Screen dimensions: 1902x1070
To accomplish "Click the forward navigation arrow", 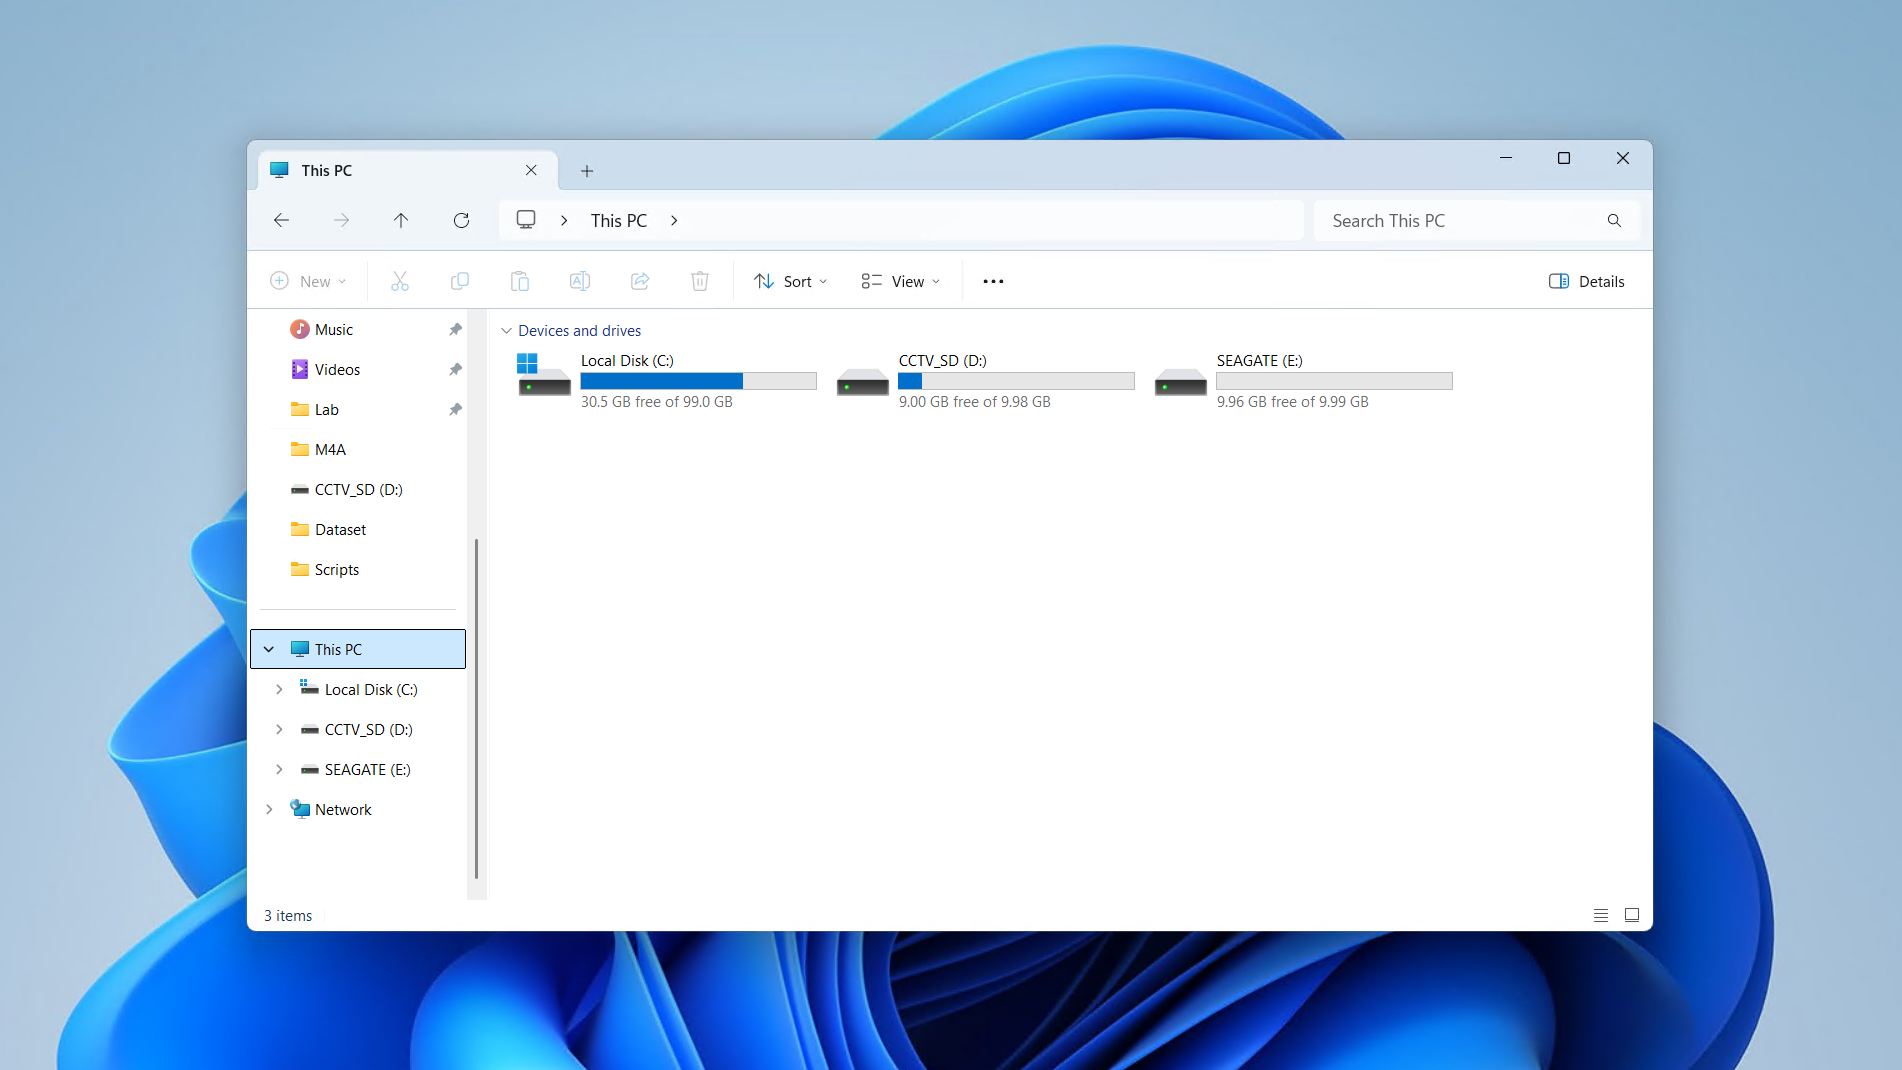I will (341, 220).
